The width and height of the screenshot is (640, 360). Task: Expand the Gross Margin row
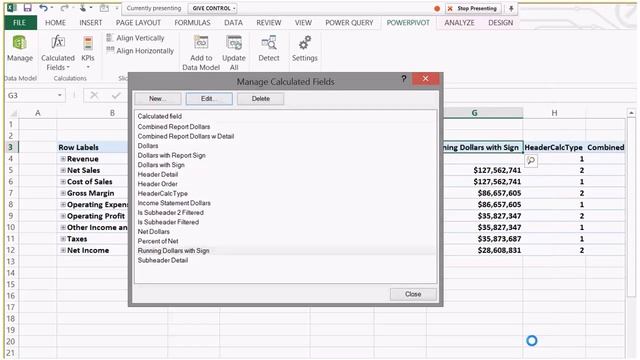(63, 193)
